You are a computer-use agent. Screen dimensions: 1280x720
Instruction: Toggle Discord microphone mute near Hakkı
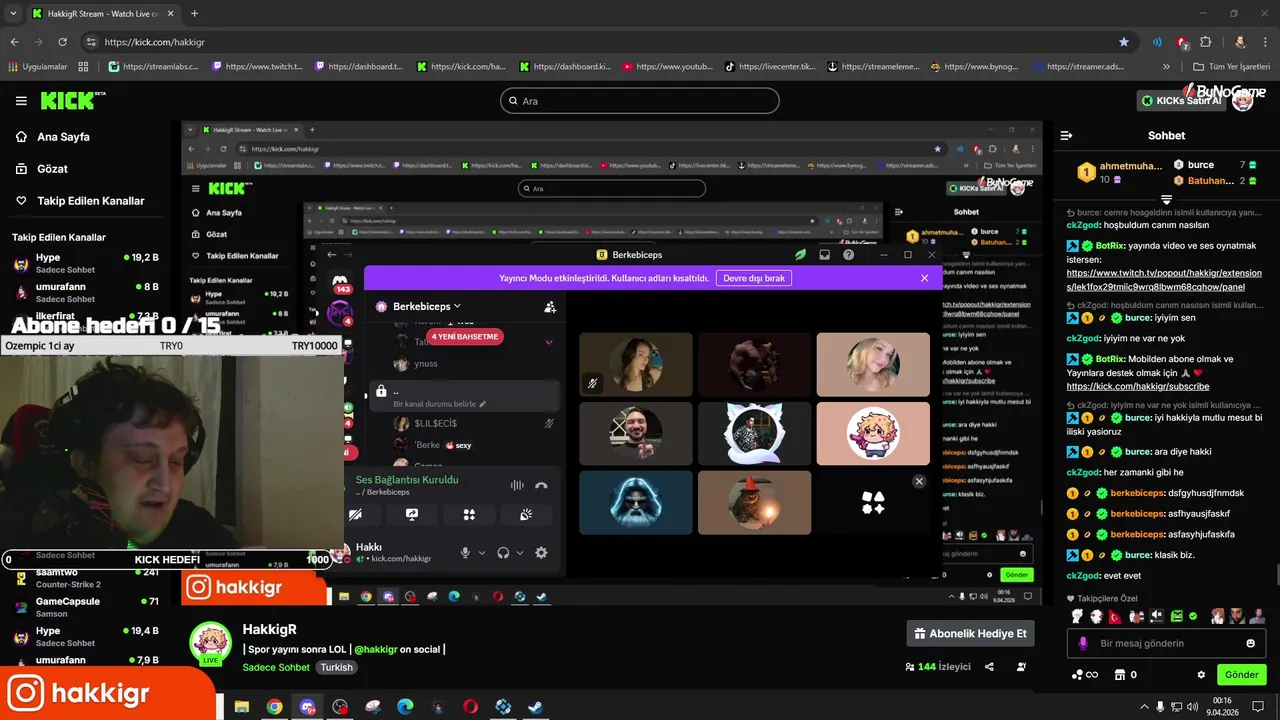[x=465, y=553]
